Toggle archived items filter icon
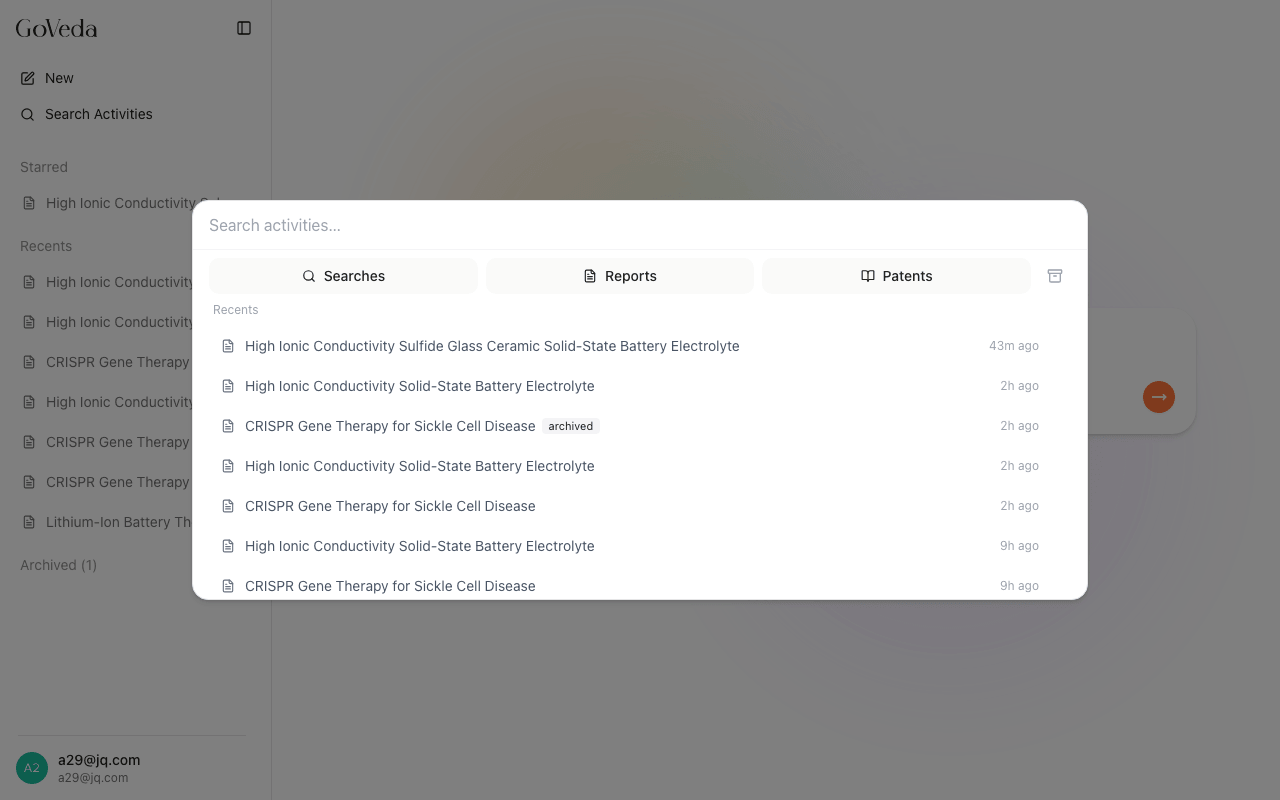 [x=1054, y=276]
